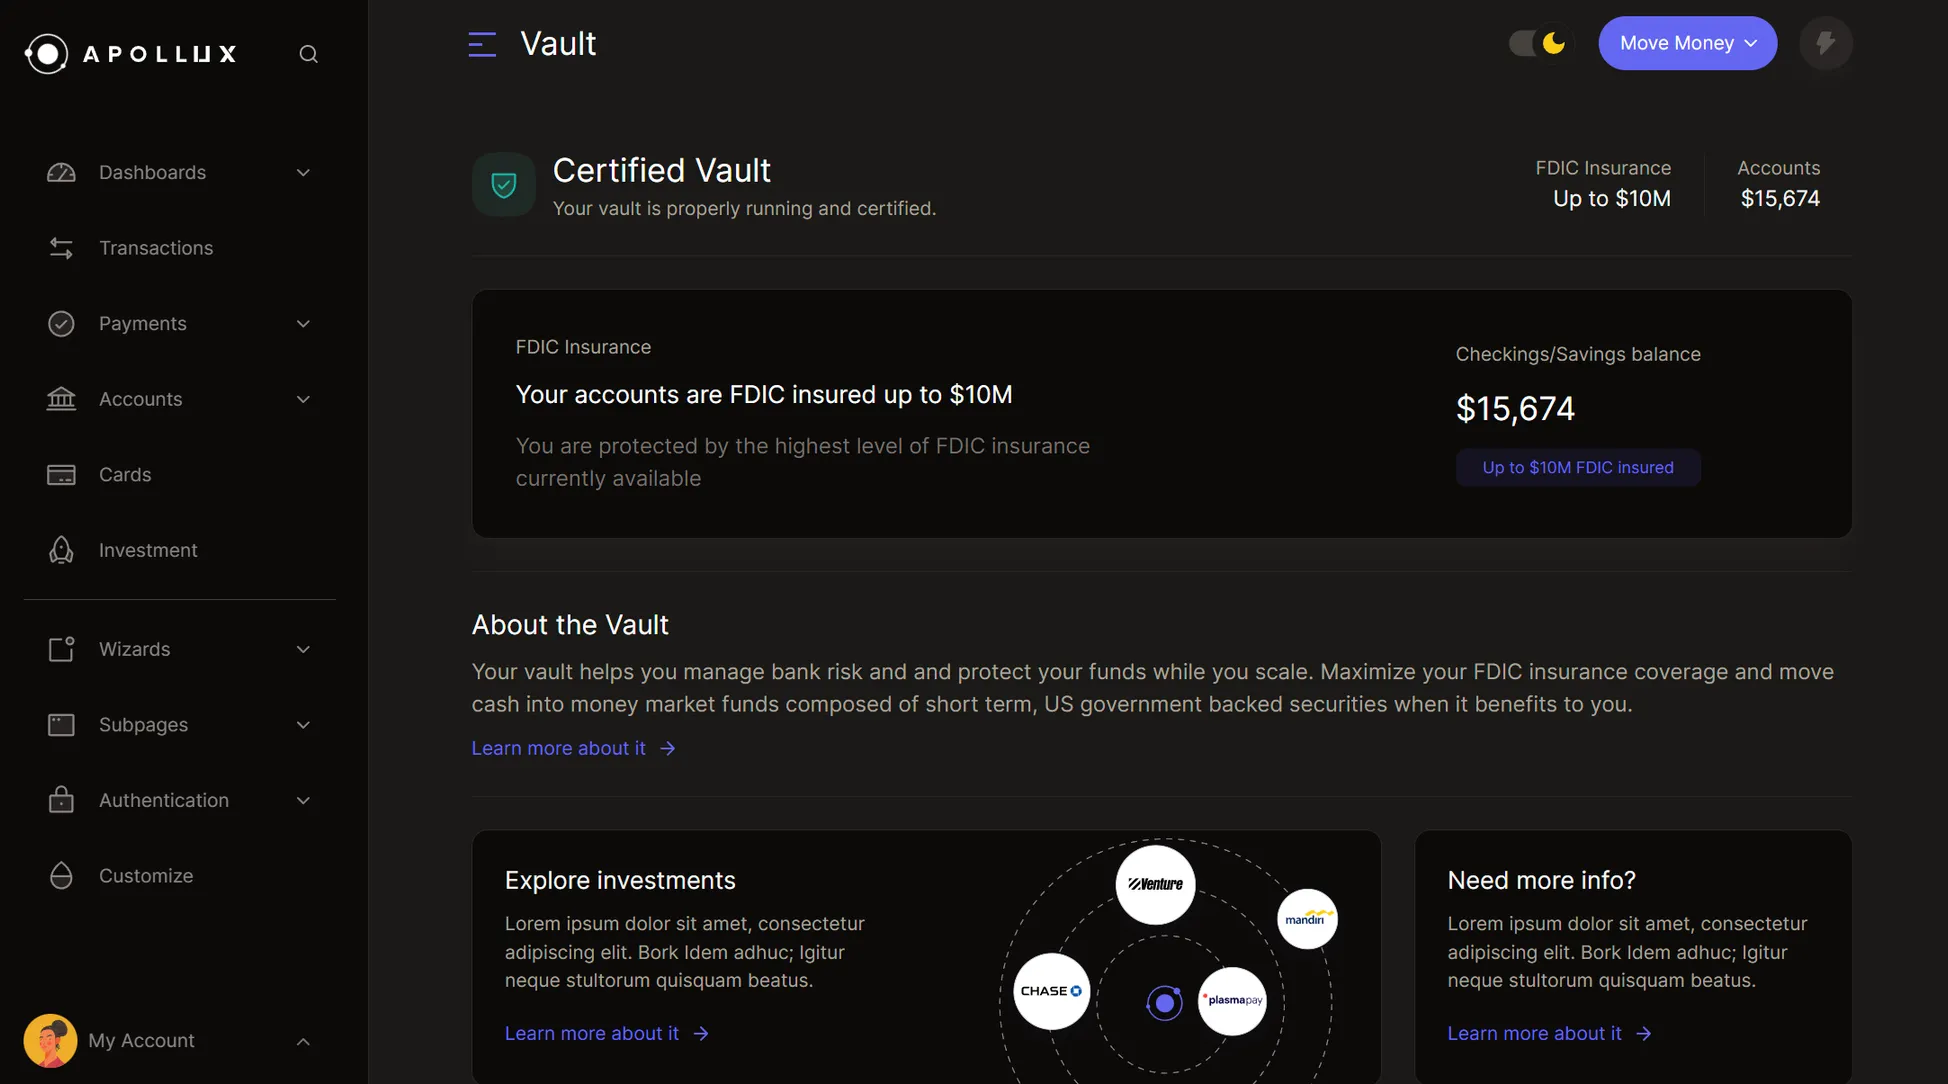The image size is (1948, 1084).
Task: Expand the Payments menu chevron
Action: coord(303,324)
